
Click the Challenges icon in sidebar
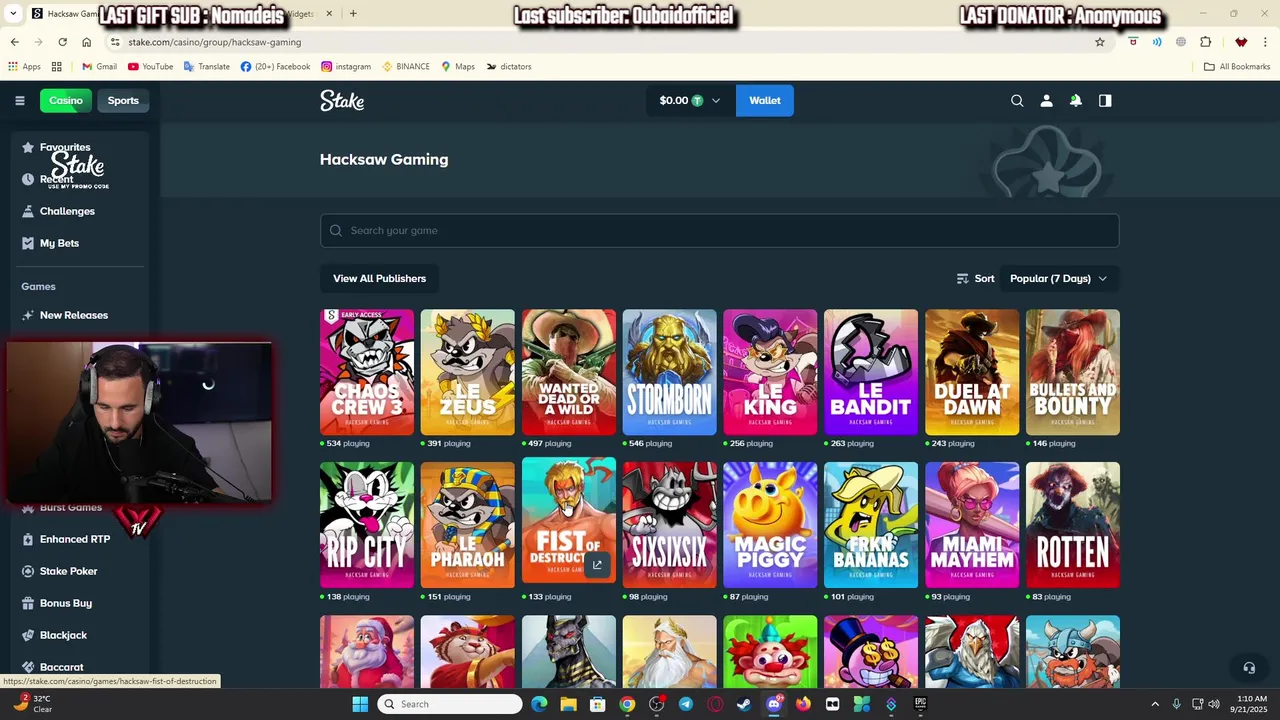28,211
